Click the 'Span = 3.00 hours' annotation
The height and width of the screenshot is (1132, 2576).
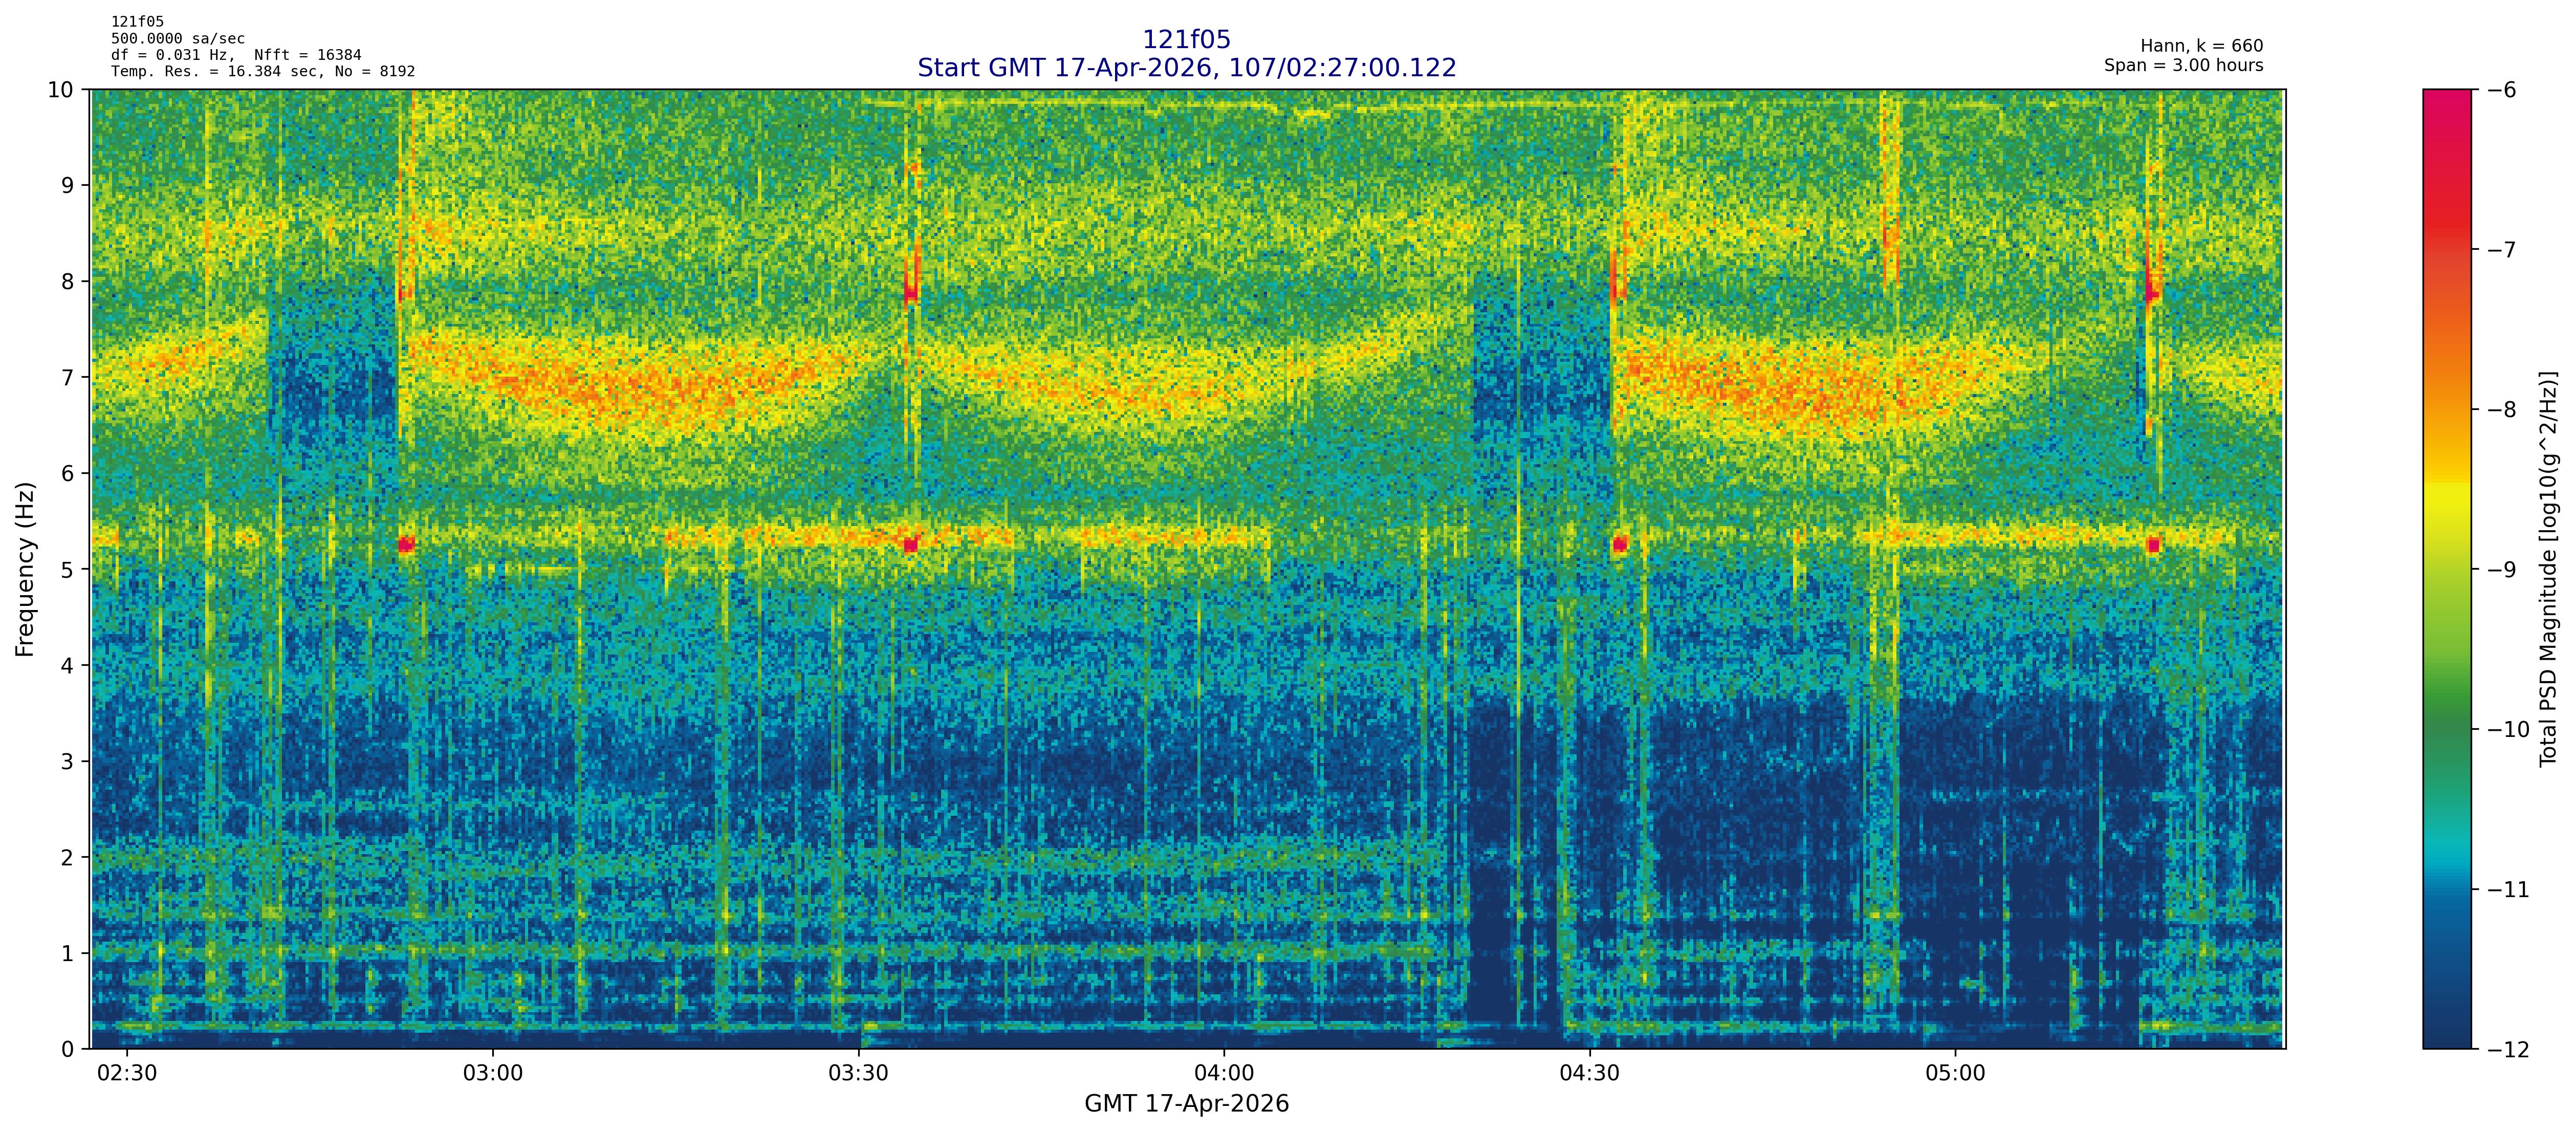point(2183,65)
